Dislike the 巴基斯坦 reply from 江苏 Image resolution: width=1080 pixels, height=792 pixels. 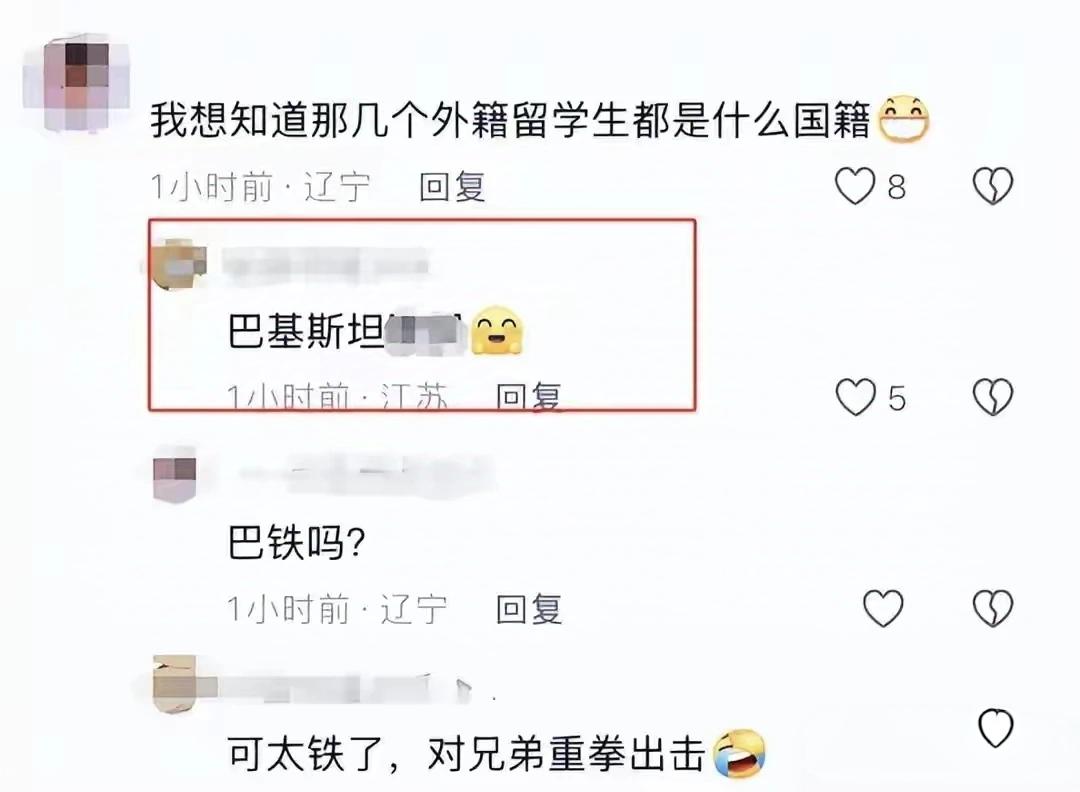pos(993,397)
